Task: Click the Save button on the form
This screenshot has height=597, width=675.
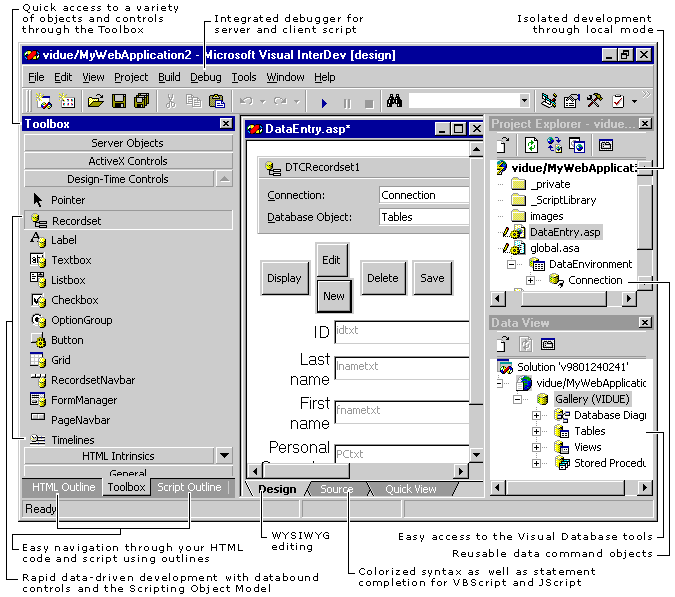Action: point(432,278)
